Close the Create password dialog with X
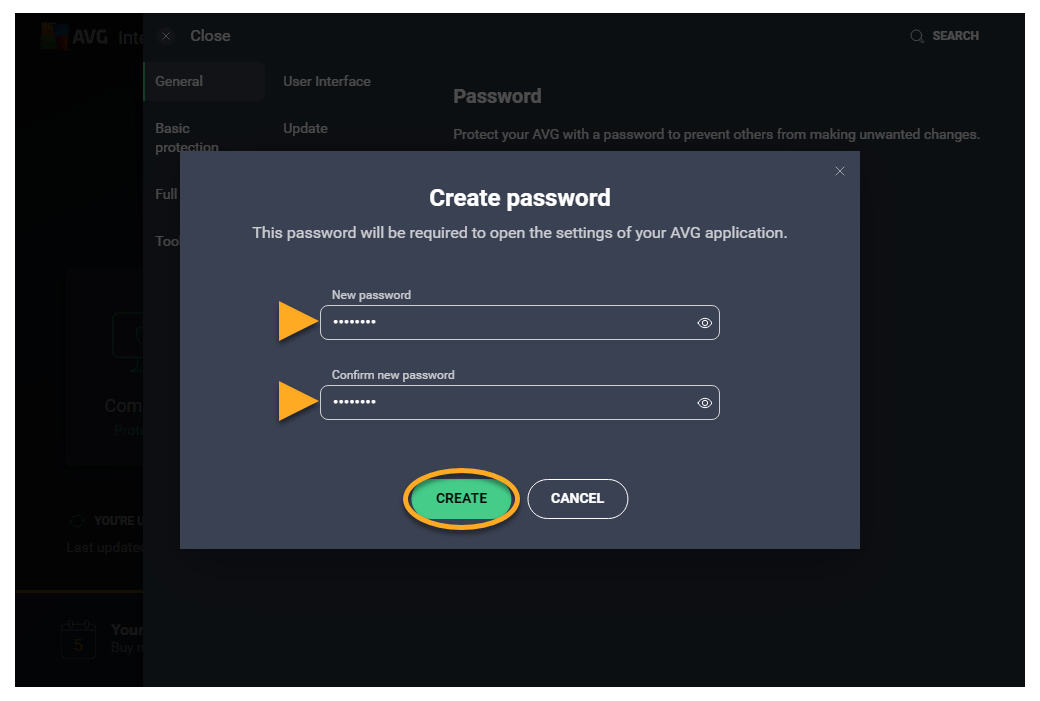 click(840, 171)
